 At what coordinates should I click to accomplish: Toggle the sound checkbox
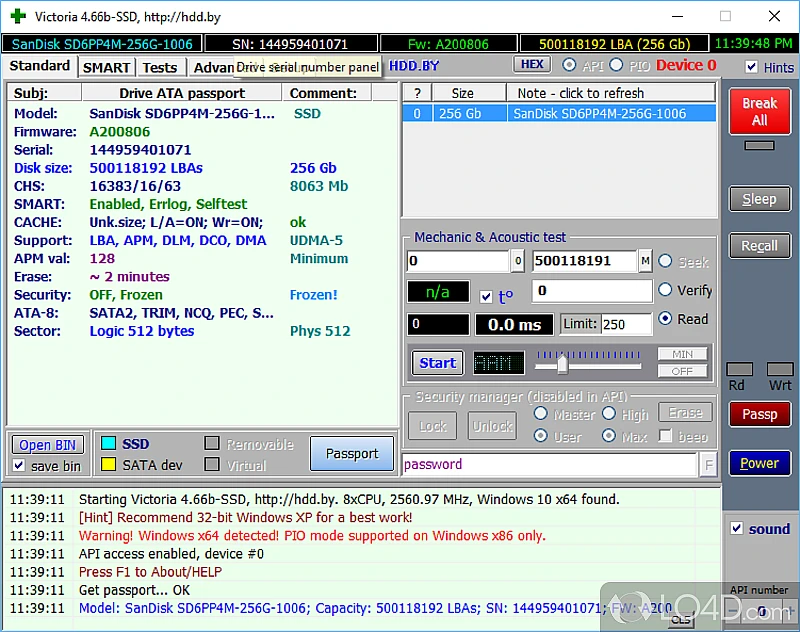tap(737, 528)
